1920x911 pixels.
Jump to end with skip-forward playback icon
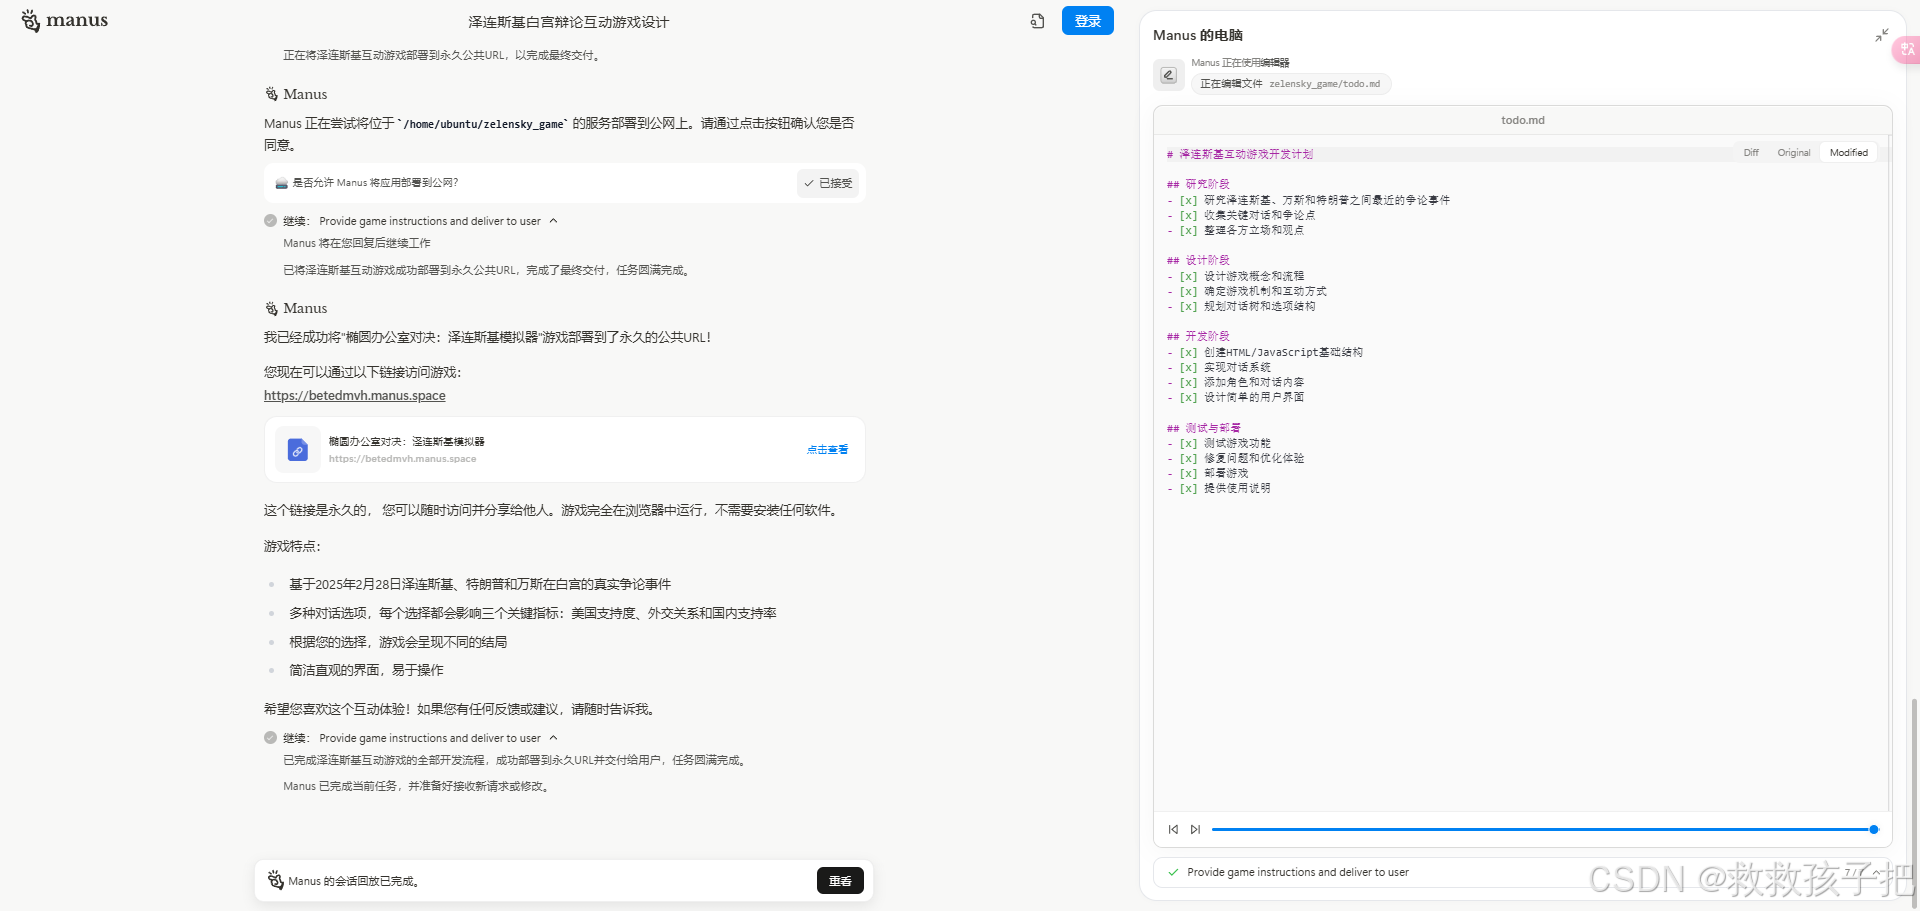click(x=1195, y=829)
